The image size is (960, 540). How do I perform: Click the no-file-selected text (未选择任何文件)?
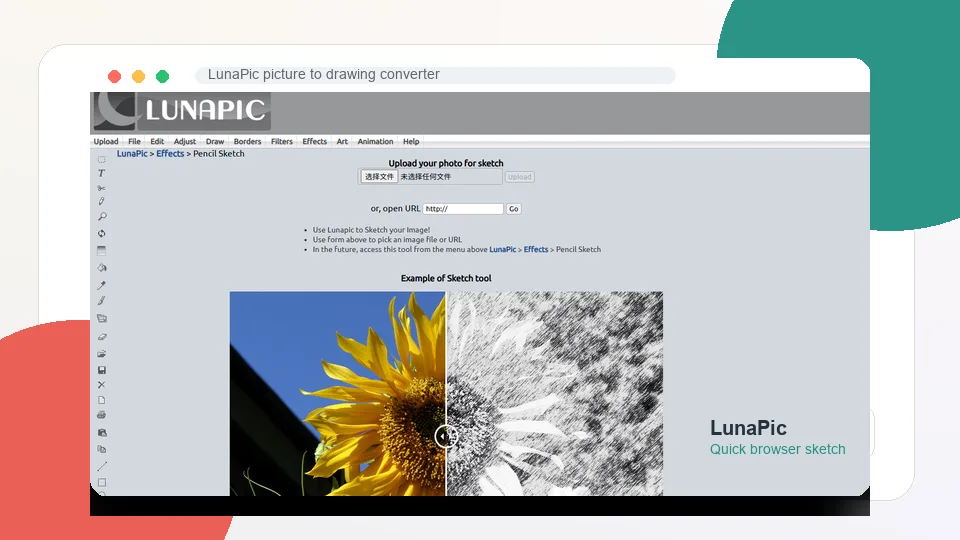coord(426,177)
